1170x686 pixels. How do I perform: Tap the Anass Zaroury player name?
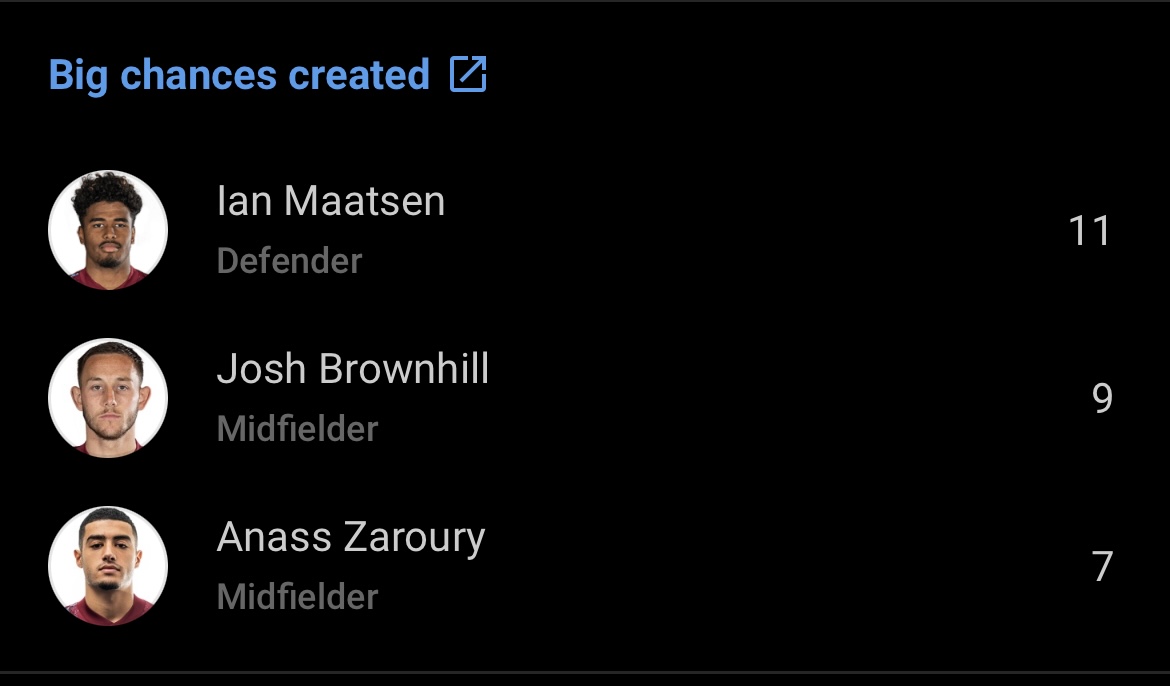350,538
